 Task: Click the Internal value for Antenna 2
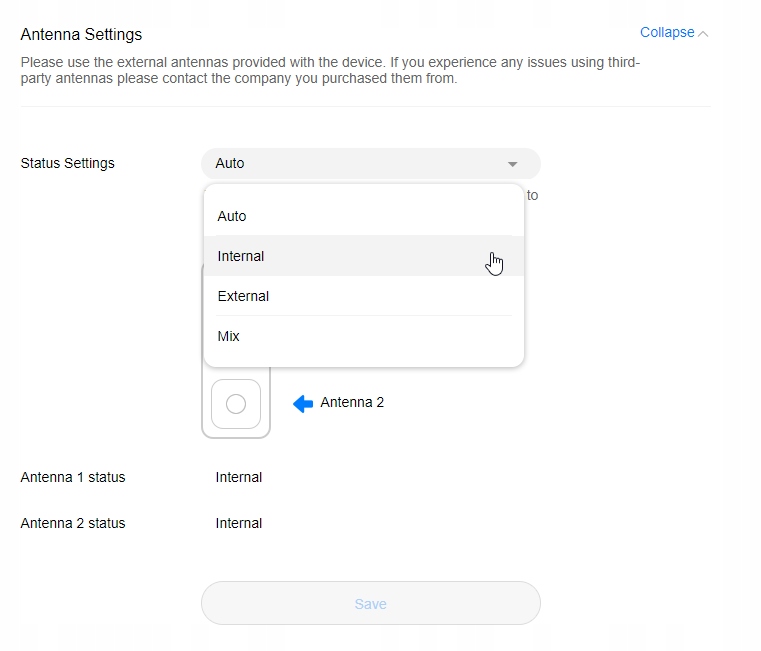239,523
